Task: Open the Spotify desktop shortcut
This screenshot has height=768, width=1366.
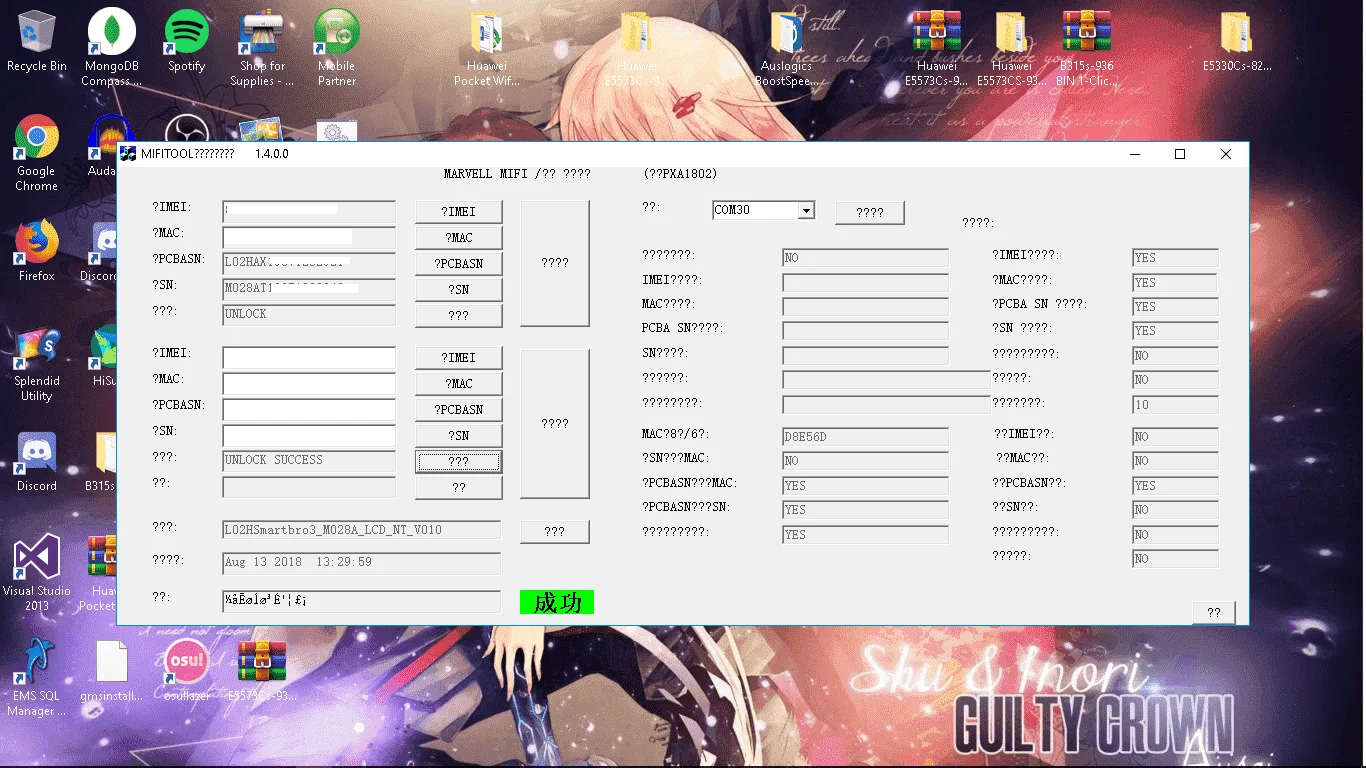Action: pos(186,42)
